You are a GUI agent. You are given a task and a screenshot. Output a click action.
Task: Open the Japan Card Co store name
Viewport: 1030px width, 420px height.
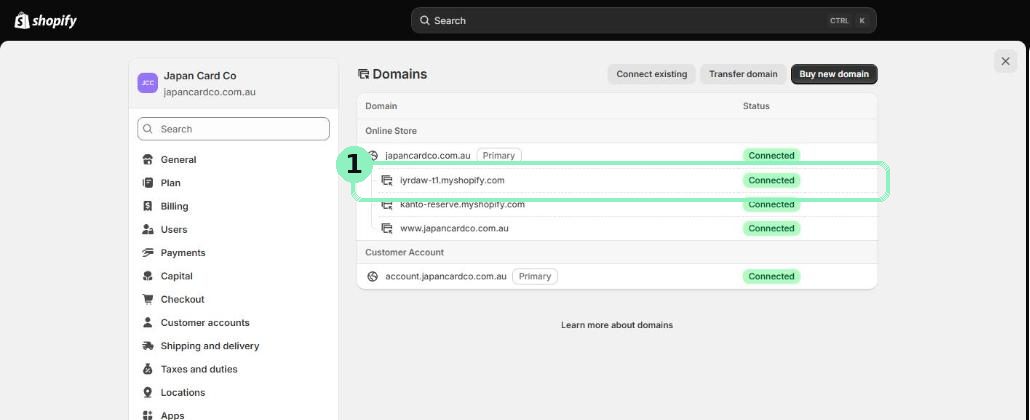pyautogui.click(x=200, y=76)
